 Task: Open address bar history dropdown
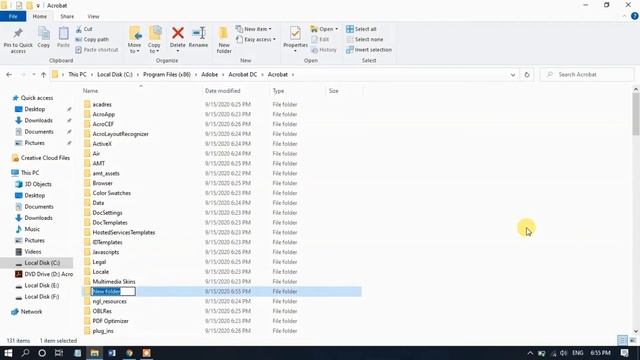pyautogui.click(x=513, y=75)
